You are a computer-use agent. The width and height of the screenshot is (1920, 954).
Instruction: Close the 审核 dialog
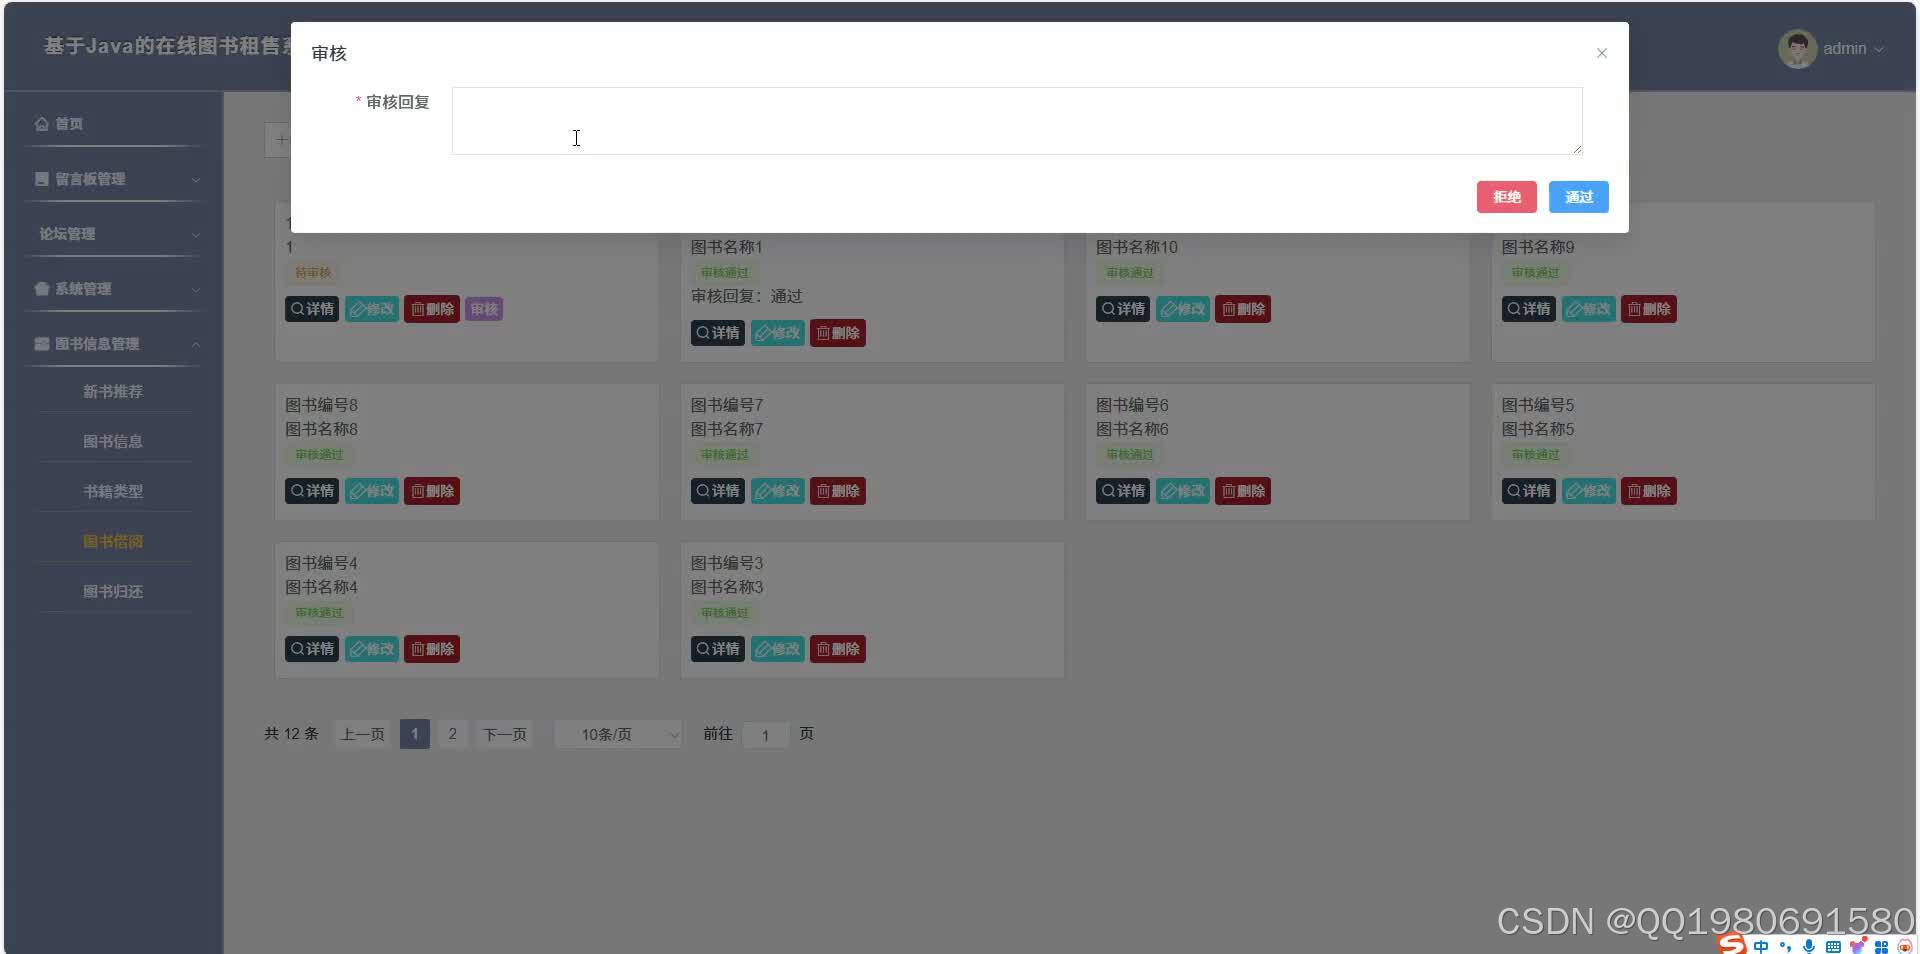[x=1602, y=53]
